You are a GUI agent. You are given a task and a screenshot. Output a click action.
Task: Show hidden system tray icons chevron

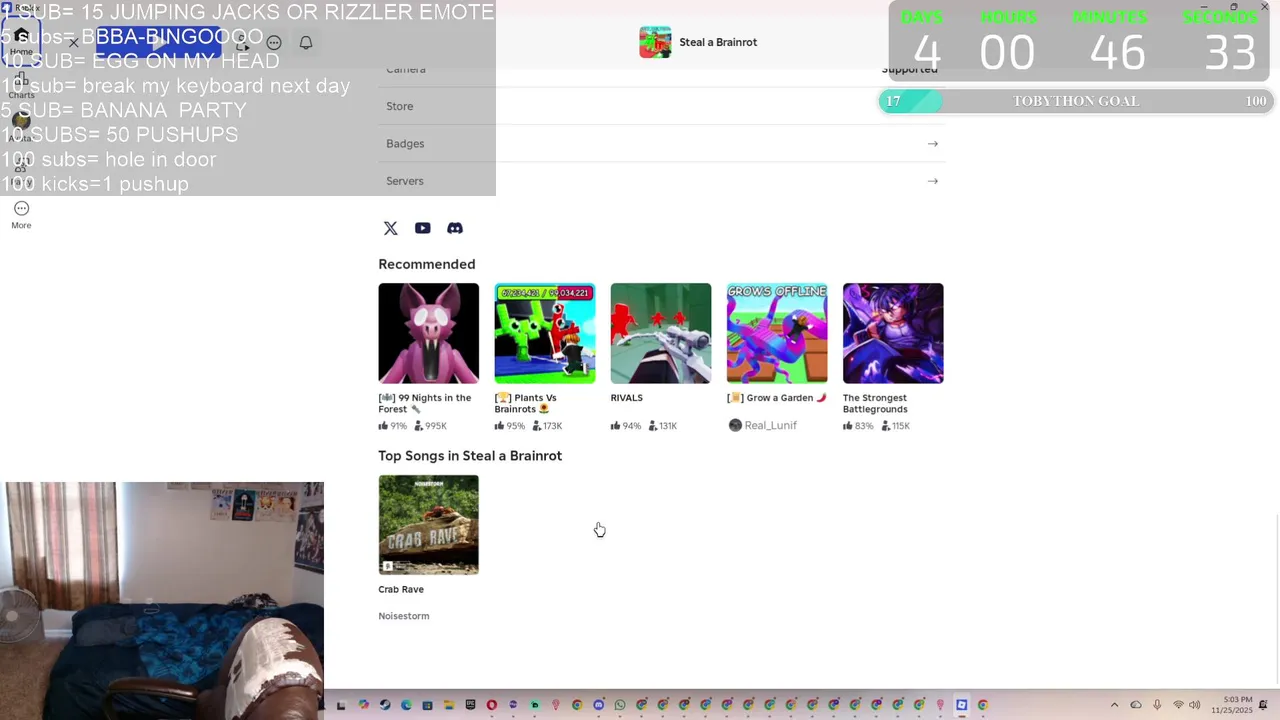tap(1114, 705)
